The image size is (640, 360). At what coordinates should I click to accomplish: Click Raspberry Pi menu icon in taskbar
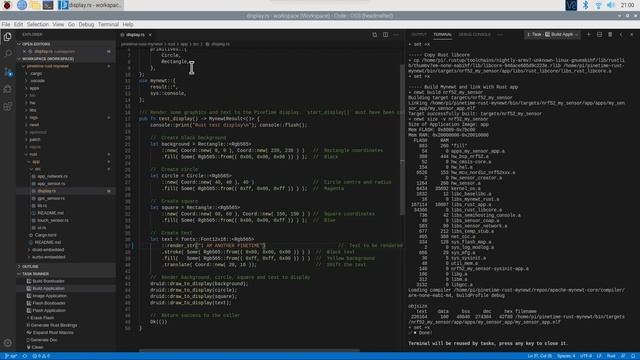7,5
